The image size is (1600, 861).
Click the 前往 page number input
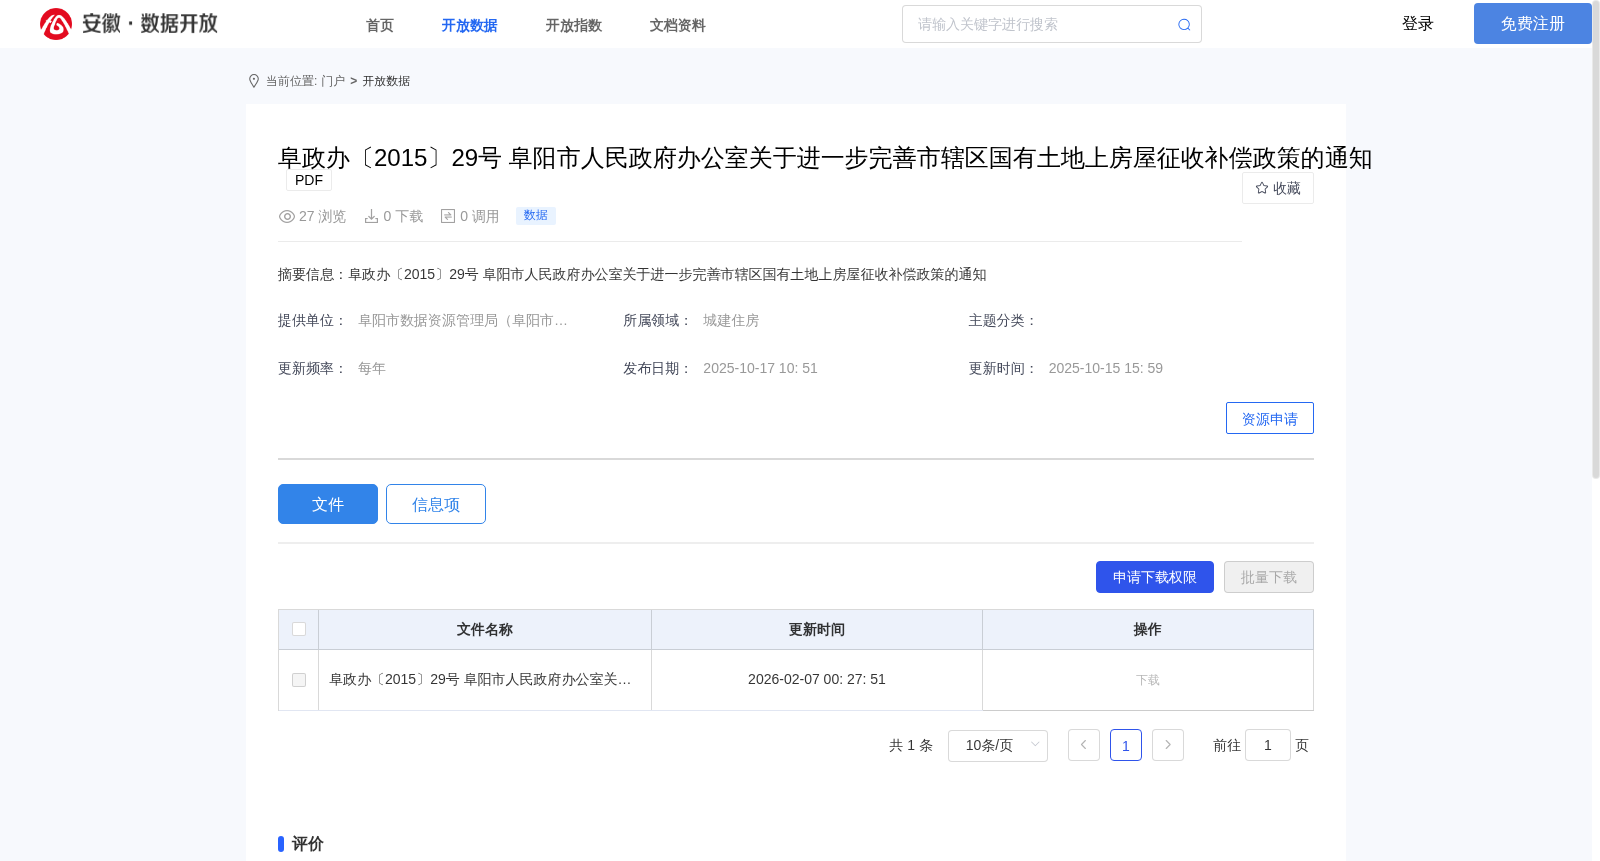[1268, 745]
